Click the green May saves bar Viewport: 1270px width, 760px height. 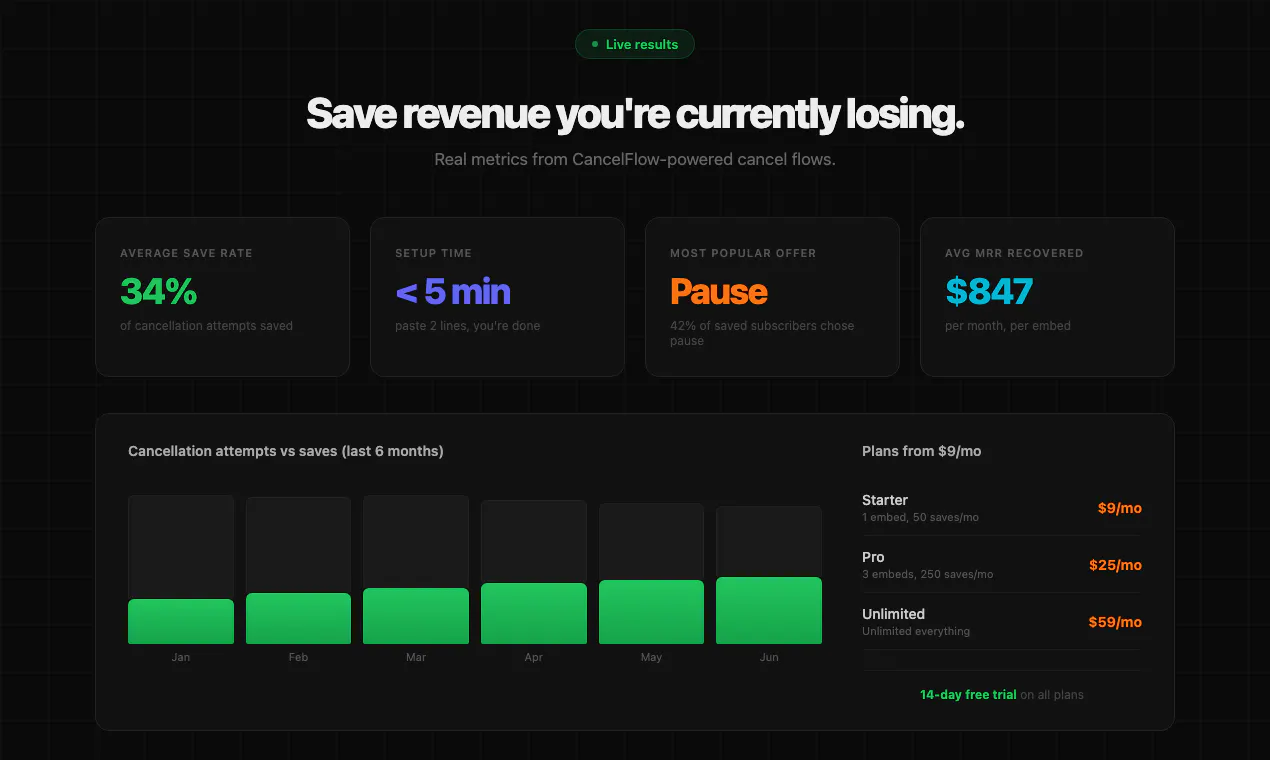tap(651, 612)
